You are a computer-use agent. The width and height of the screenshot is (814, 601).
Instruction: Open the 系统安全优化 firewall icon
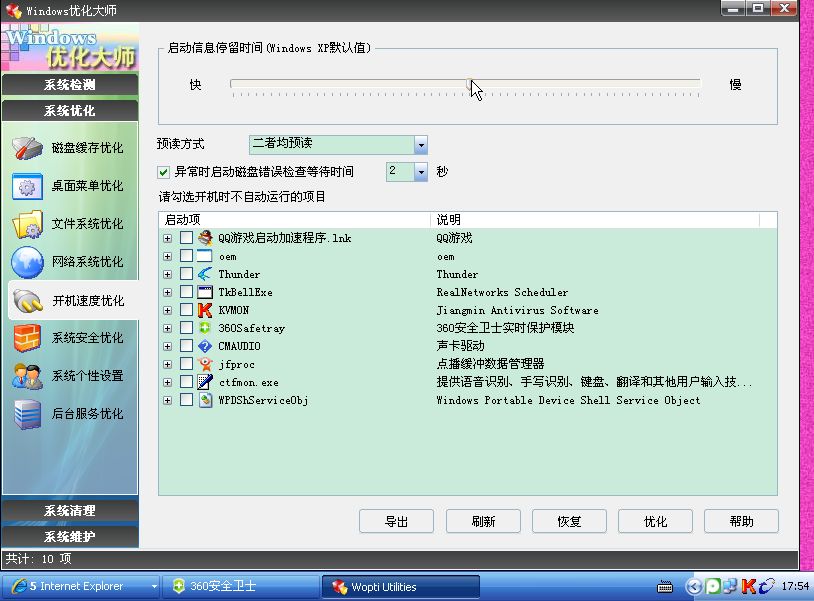(27, 338)
